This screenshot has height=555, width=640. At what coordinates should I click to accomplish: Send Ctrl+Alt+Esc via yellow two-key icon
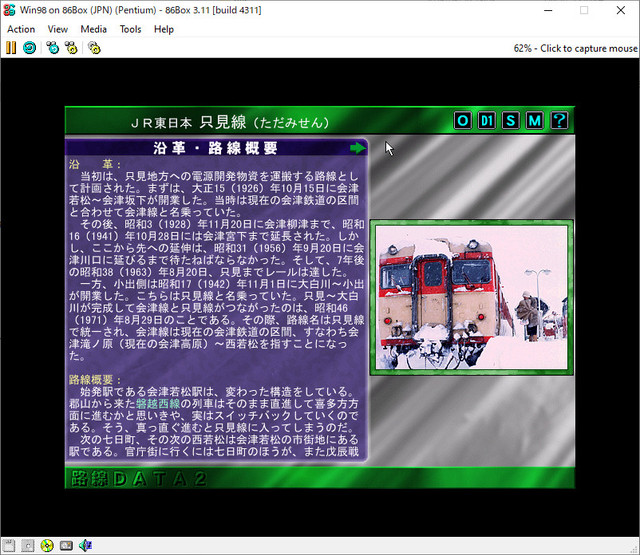(71, 48)
